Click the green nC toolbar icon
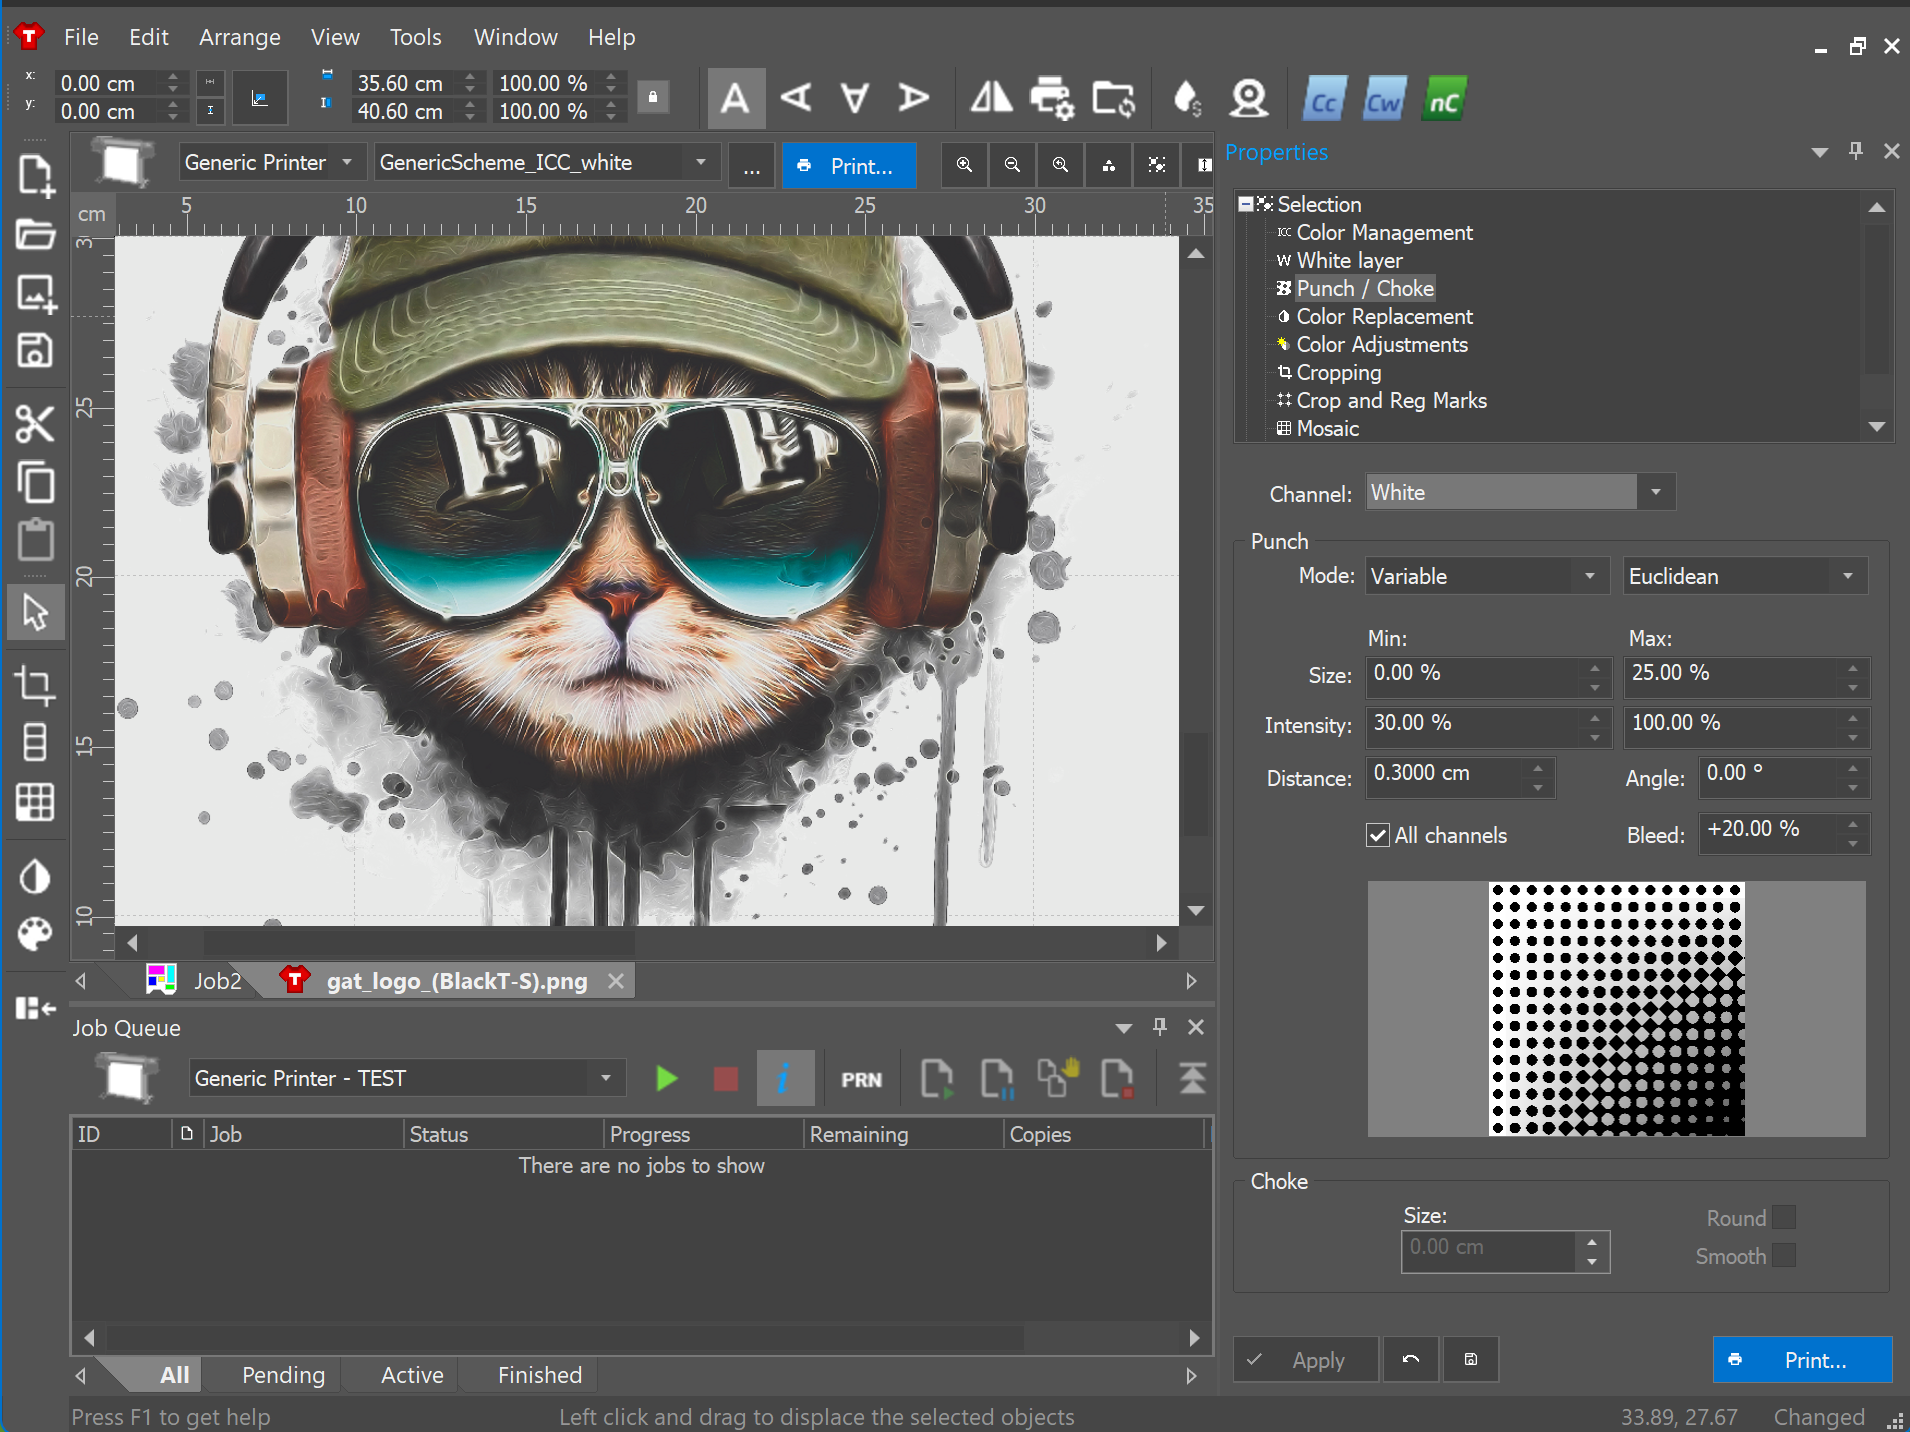The height and width of the screenshot is (1432, 1910). coord(1444,100)
